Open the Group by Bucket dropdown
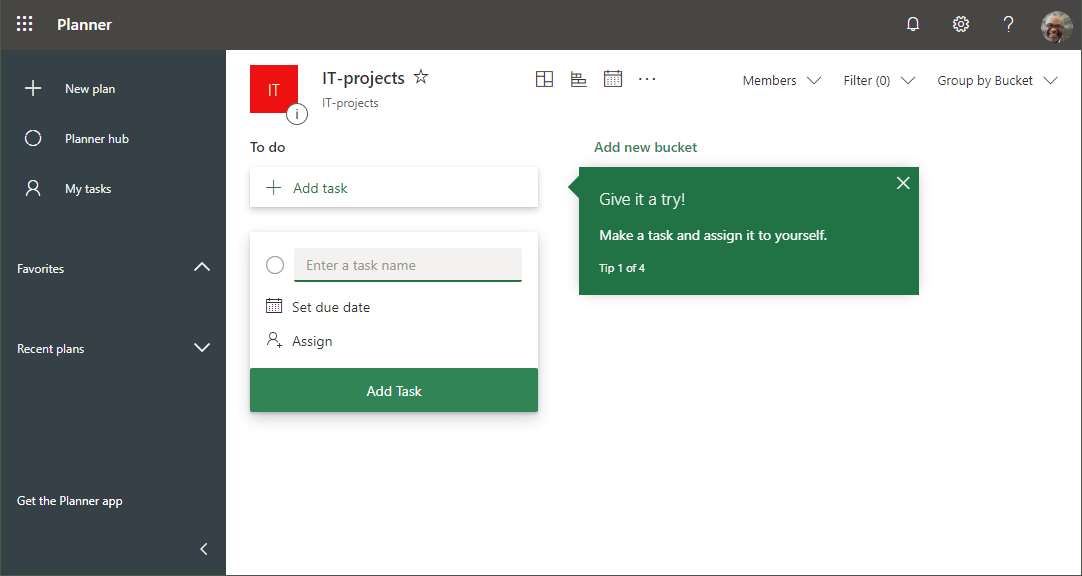This screenshot has height=576, width=1082. 996,81
